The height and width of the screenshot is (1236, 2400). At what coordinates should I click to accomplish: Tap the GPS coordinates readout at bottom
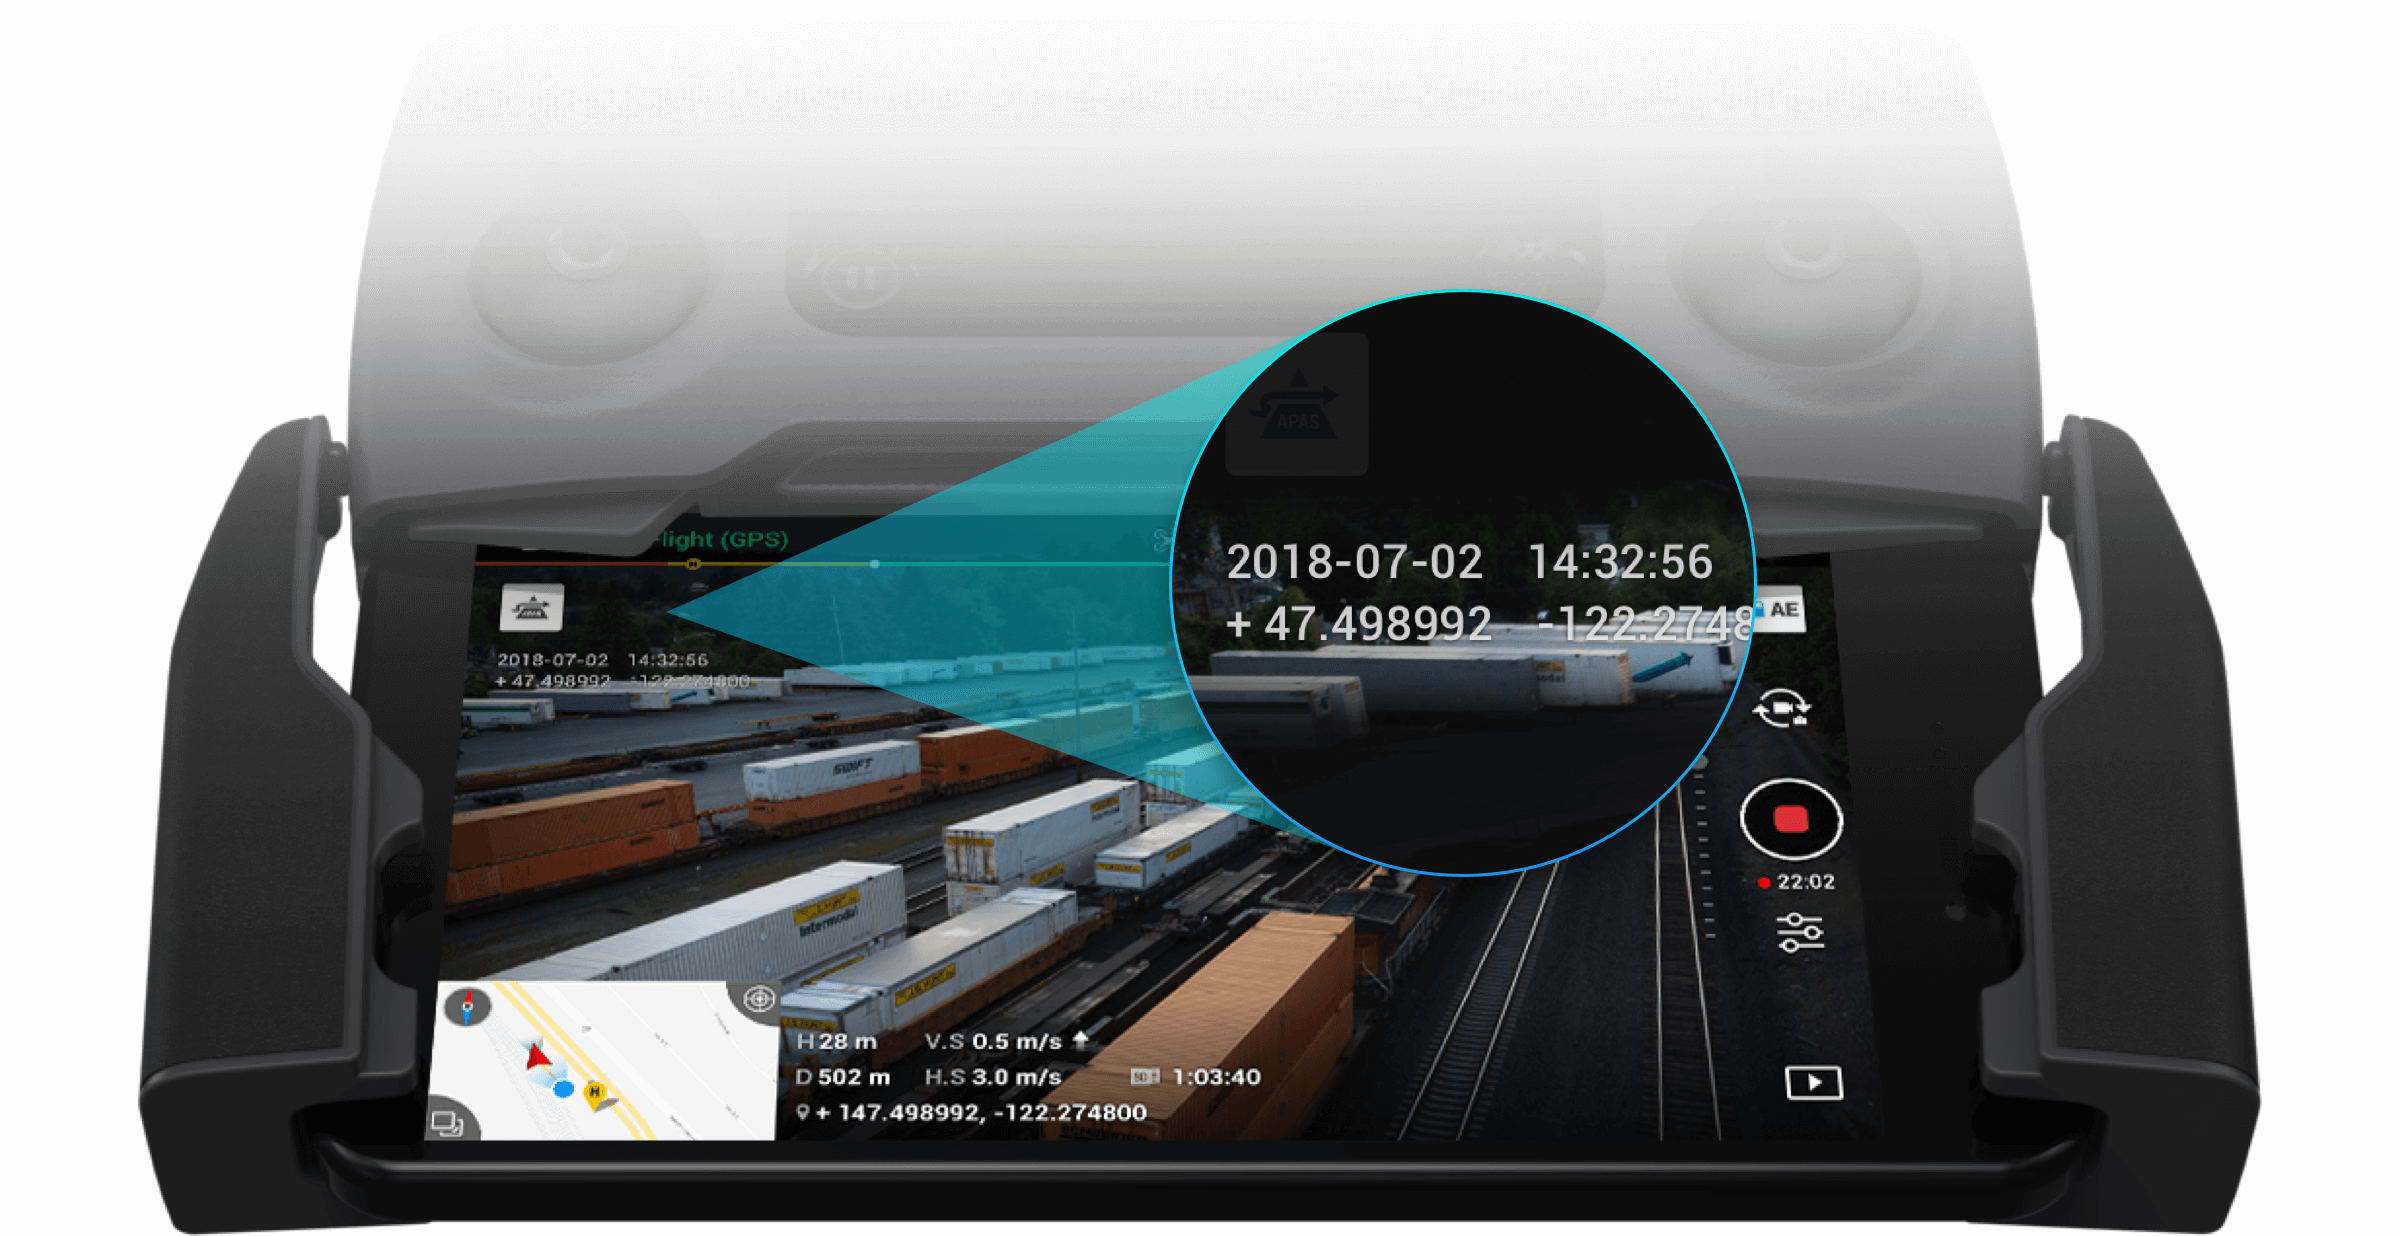[x=980, y=1112]
